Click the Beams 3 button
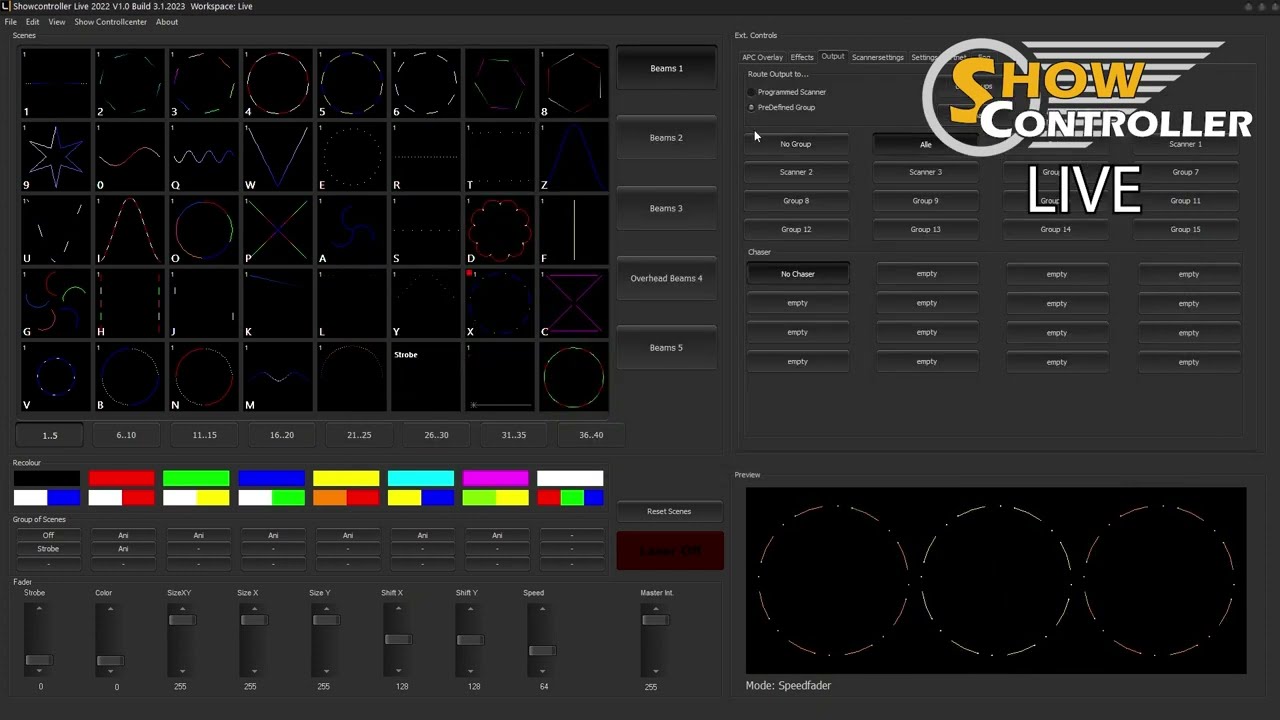Image resolution: width=1280 pixels, height=720 pixels. click(666, 208)
